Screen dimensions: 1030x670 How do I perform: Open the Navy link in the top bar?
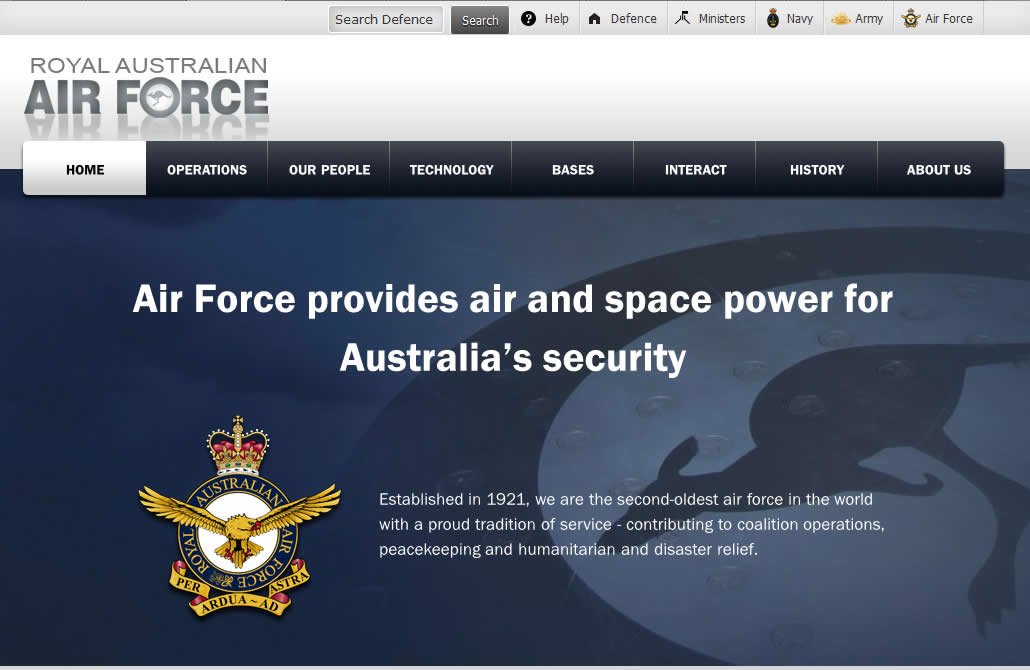click(797, 18)
